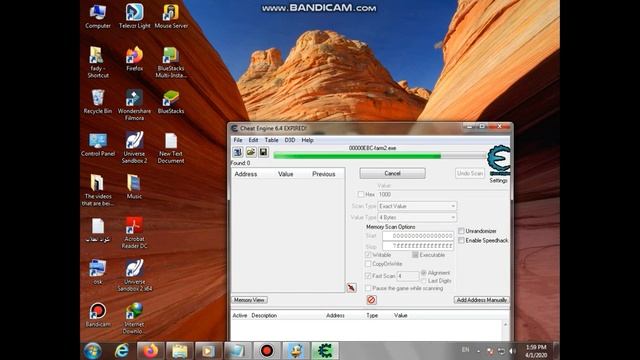Click the Stop address field
Image resolution: width=640 pixels, height=360 pixels.
(418, 246)
